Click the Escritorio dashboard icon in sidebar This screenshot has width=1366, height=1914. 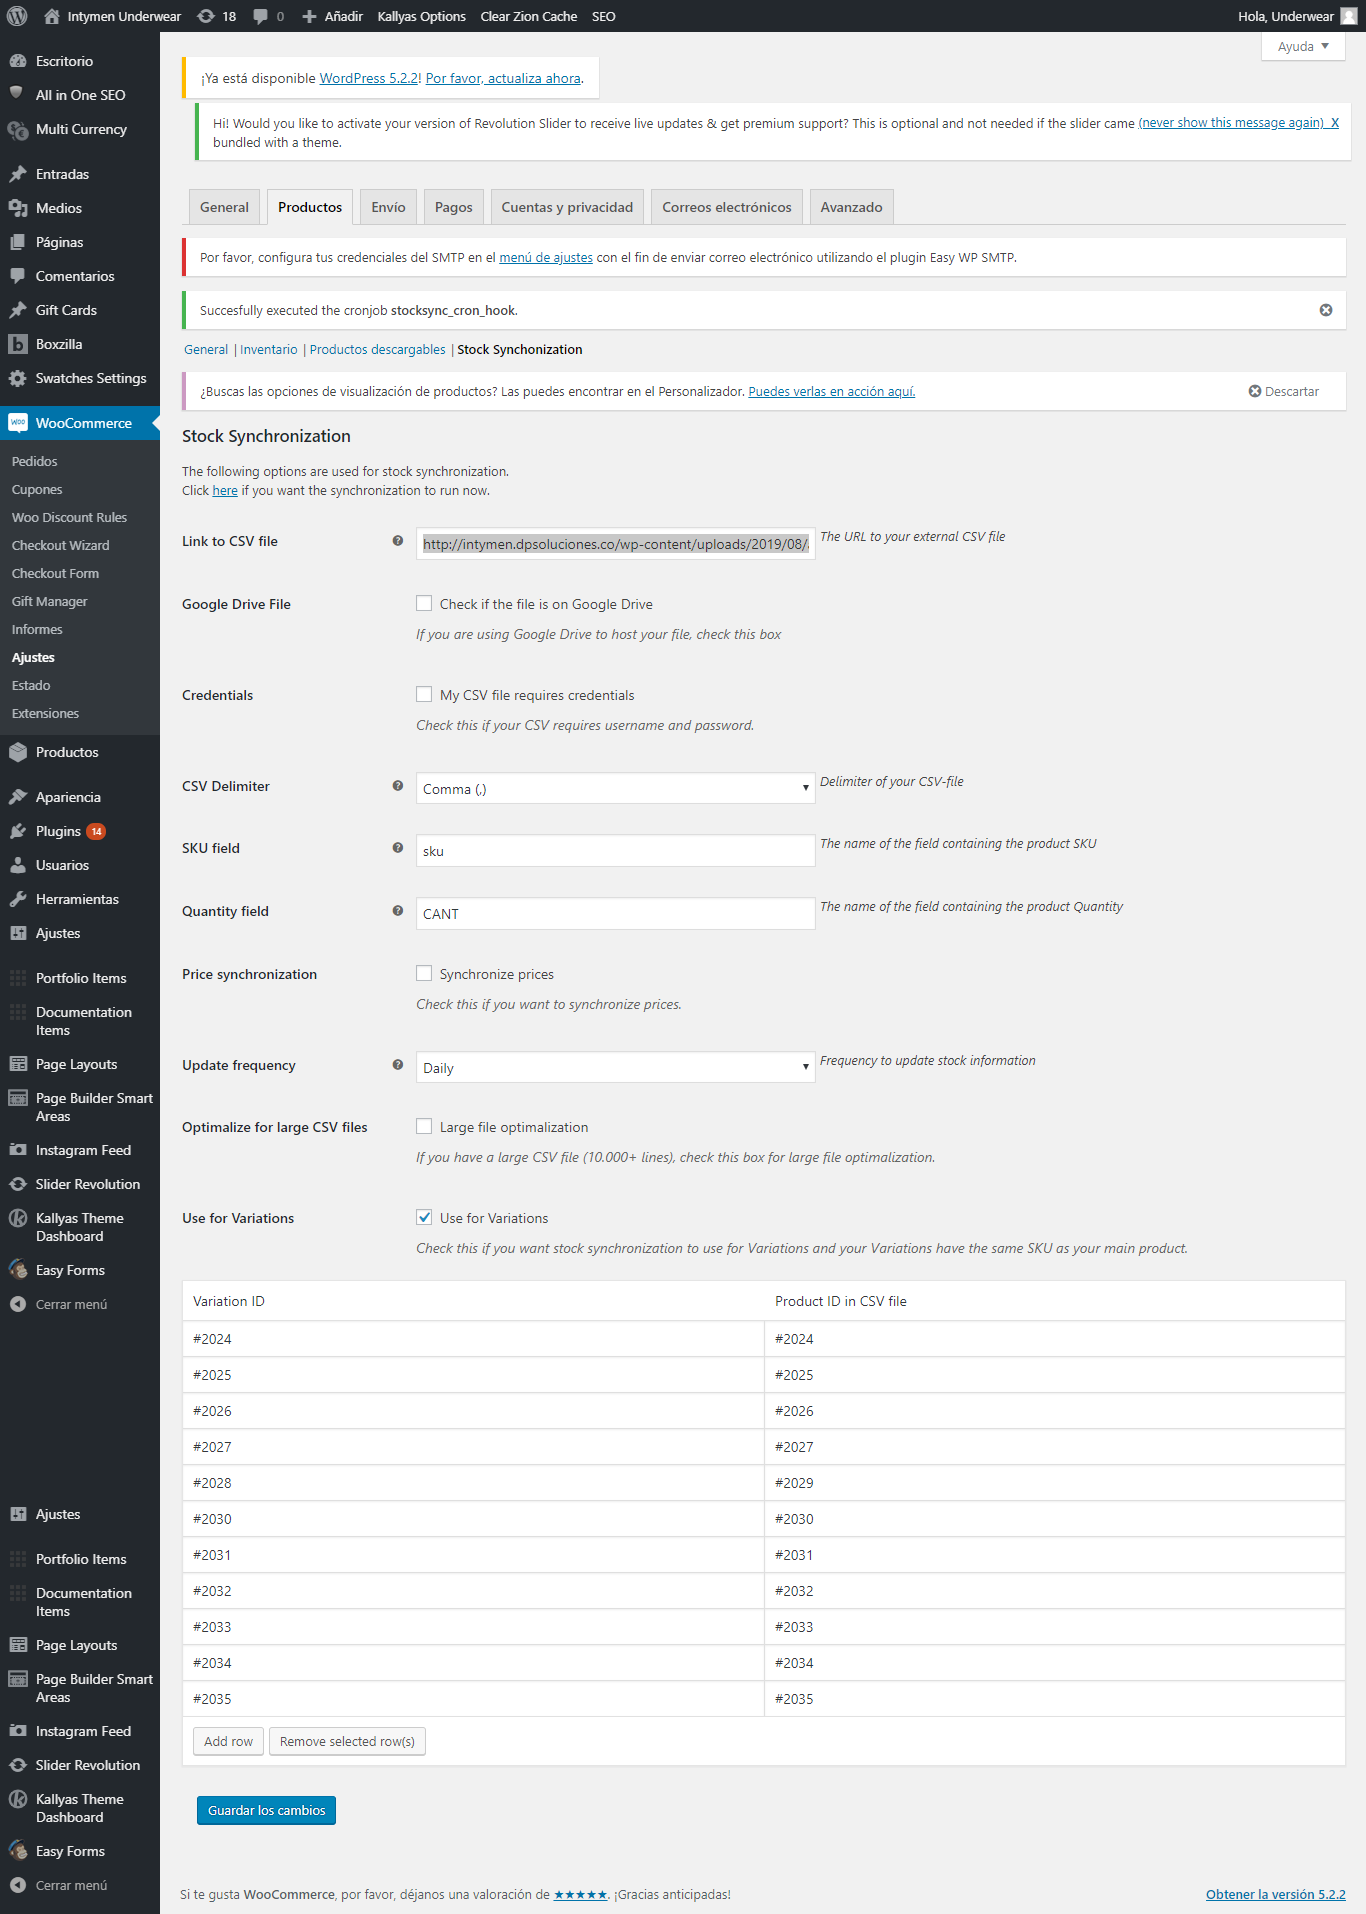point(18,61)
